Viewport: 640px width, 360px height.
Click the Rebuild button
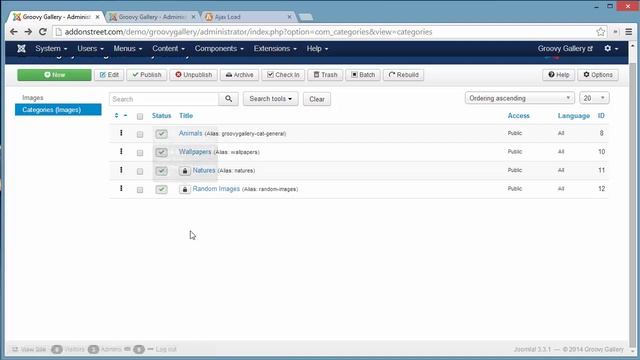coord(403,75)
